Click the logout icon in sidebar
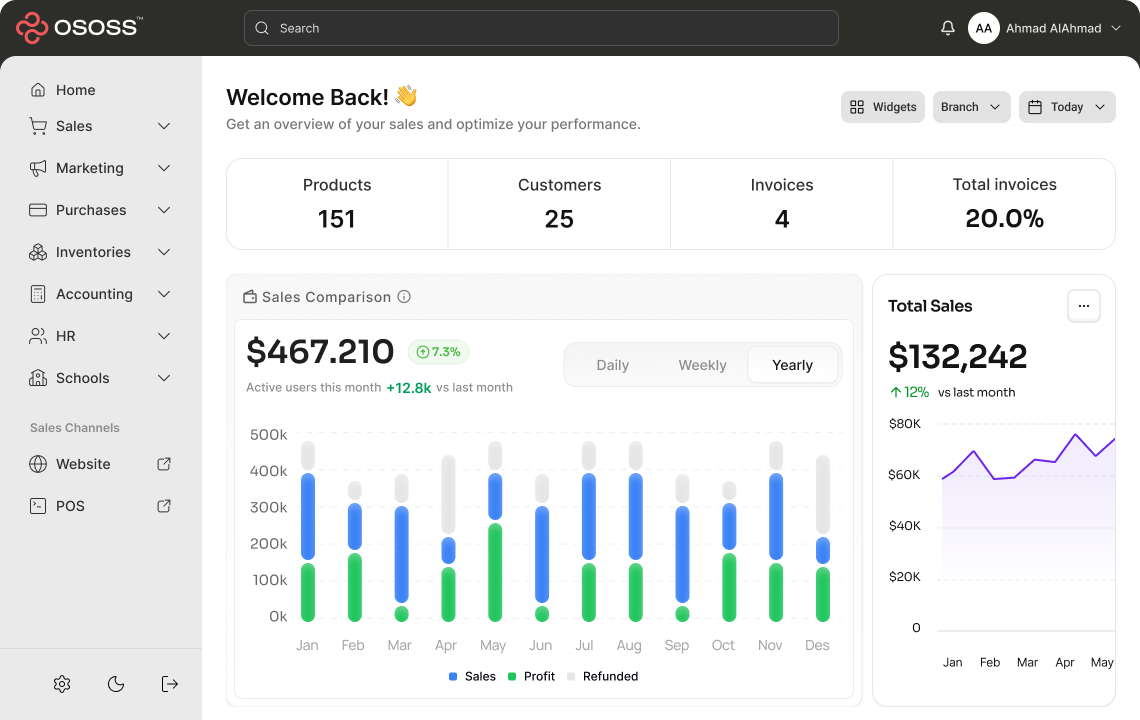Viewport: 1140px width, 720px height. [170, 684]
